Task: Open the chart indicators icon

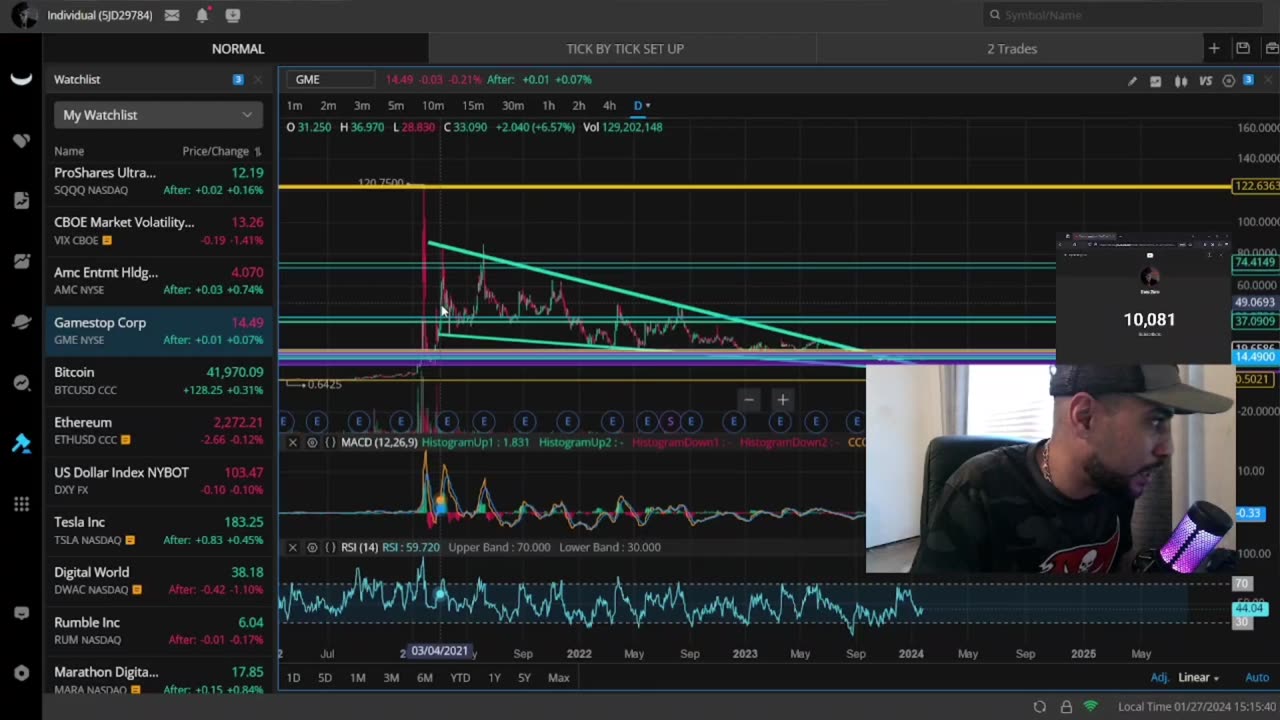Action: tap(1155, 81)
